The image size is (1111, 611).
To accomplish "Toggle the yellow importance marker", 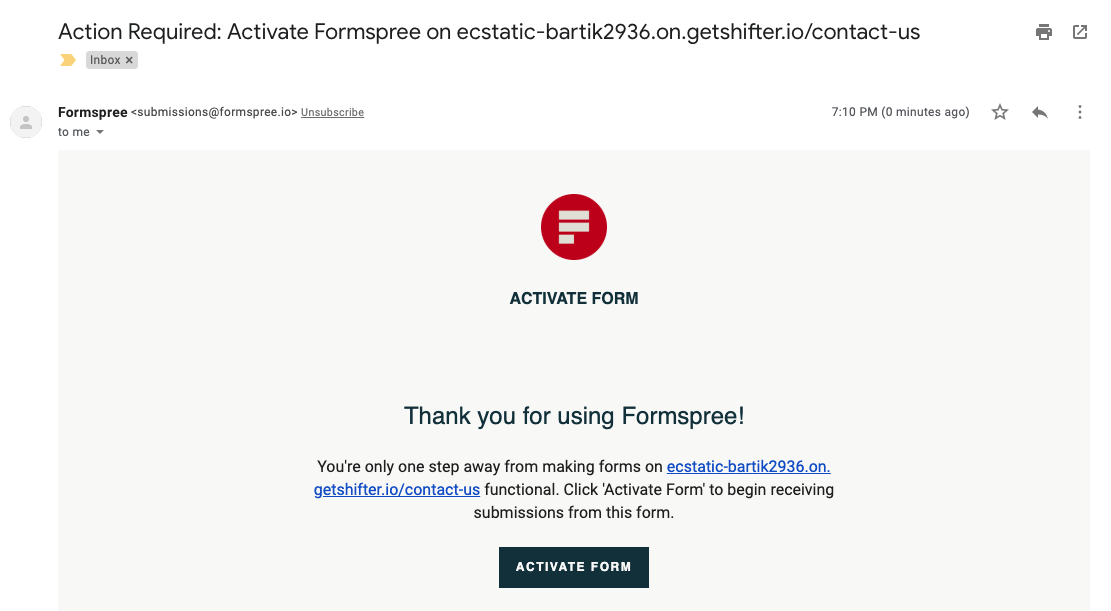I will click(x=68, y=60).
